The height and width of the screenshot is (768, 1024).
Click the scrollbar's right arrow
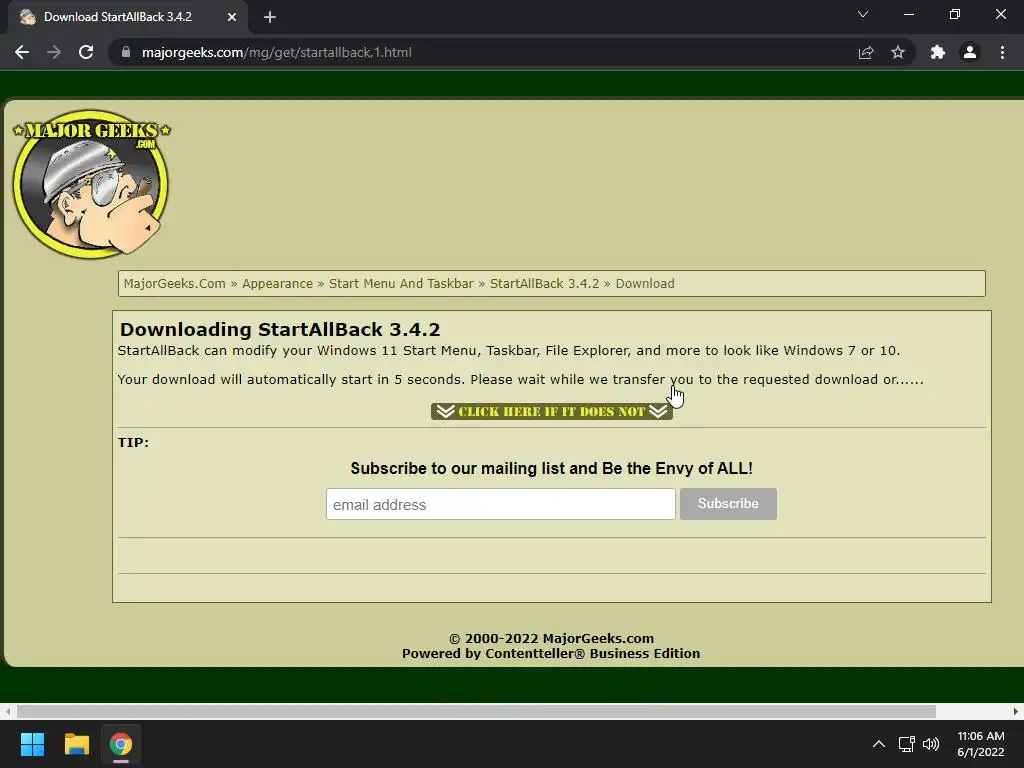coord(1016,711)
